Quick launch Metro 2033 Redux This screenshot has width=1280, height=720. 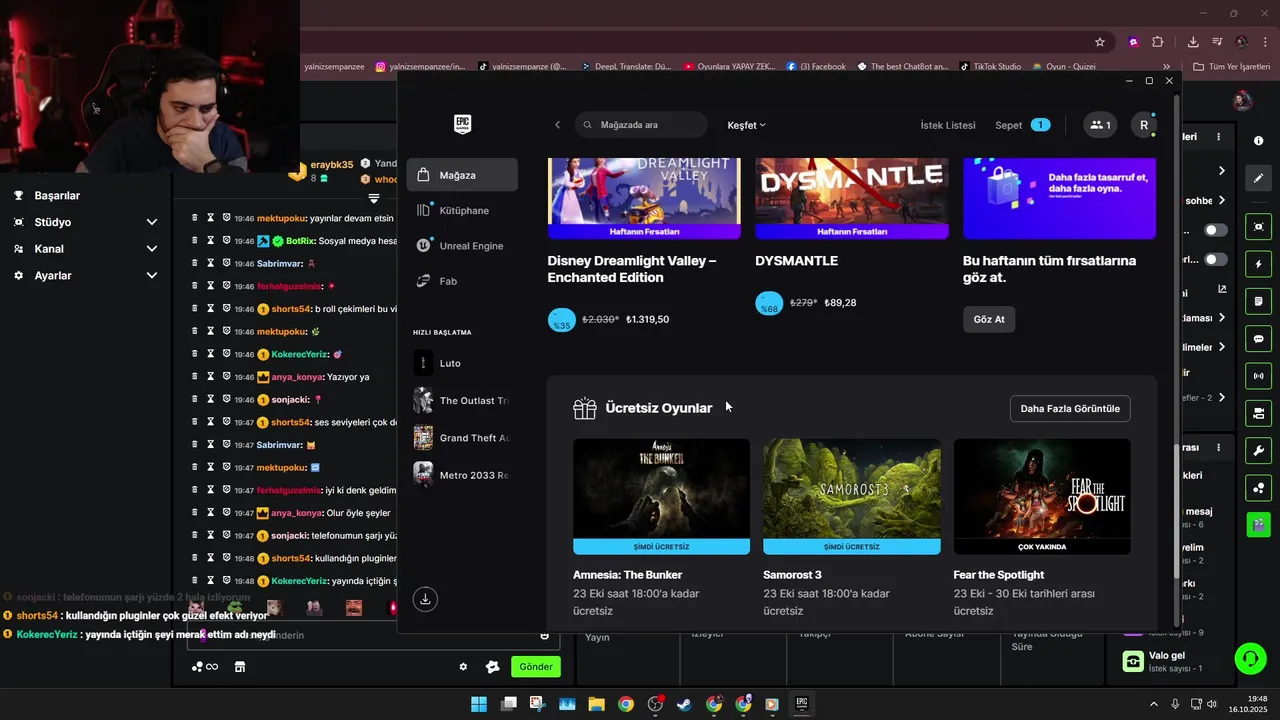pyautogui.click(x=462, y=475)
